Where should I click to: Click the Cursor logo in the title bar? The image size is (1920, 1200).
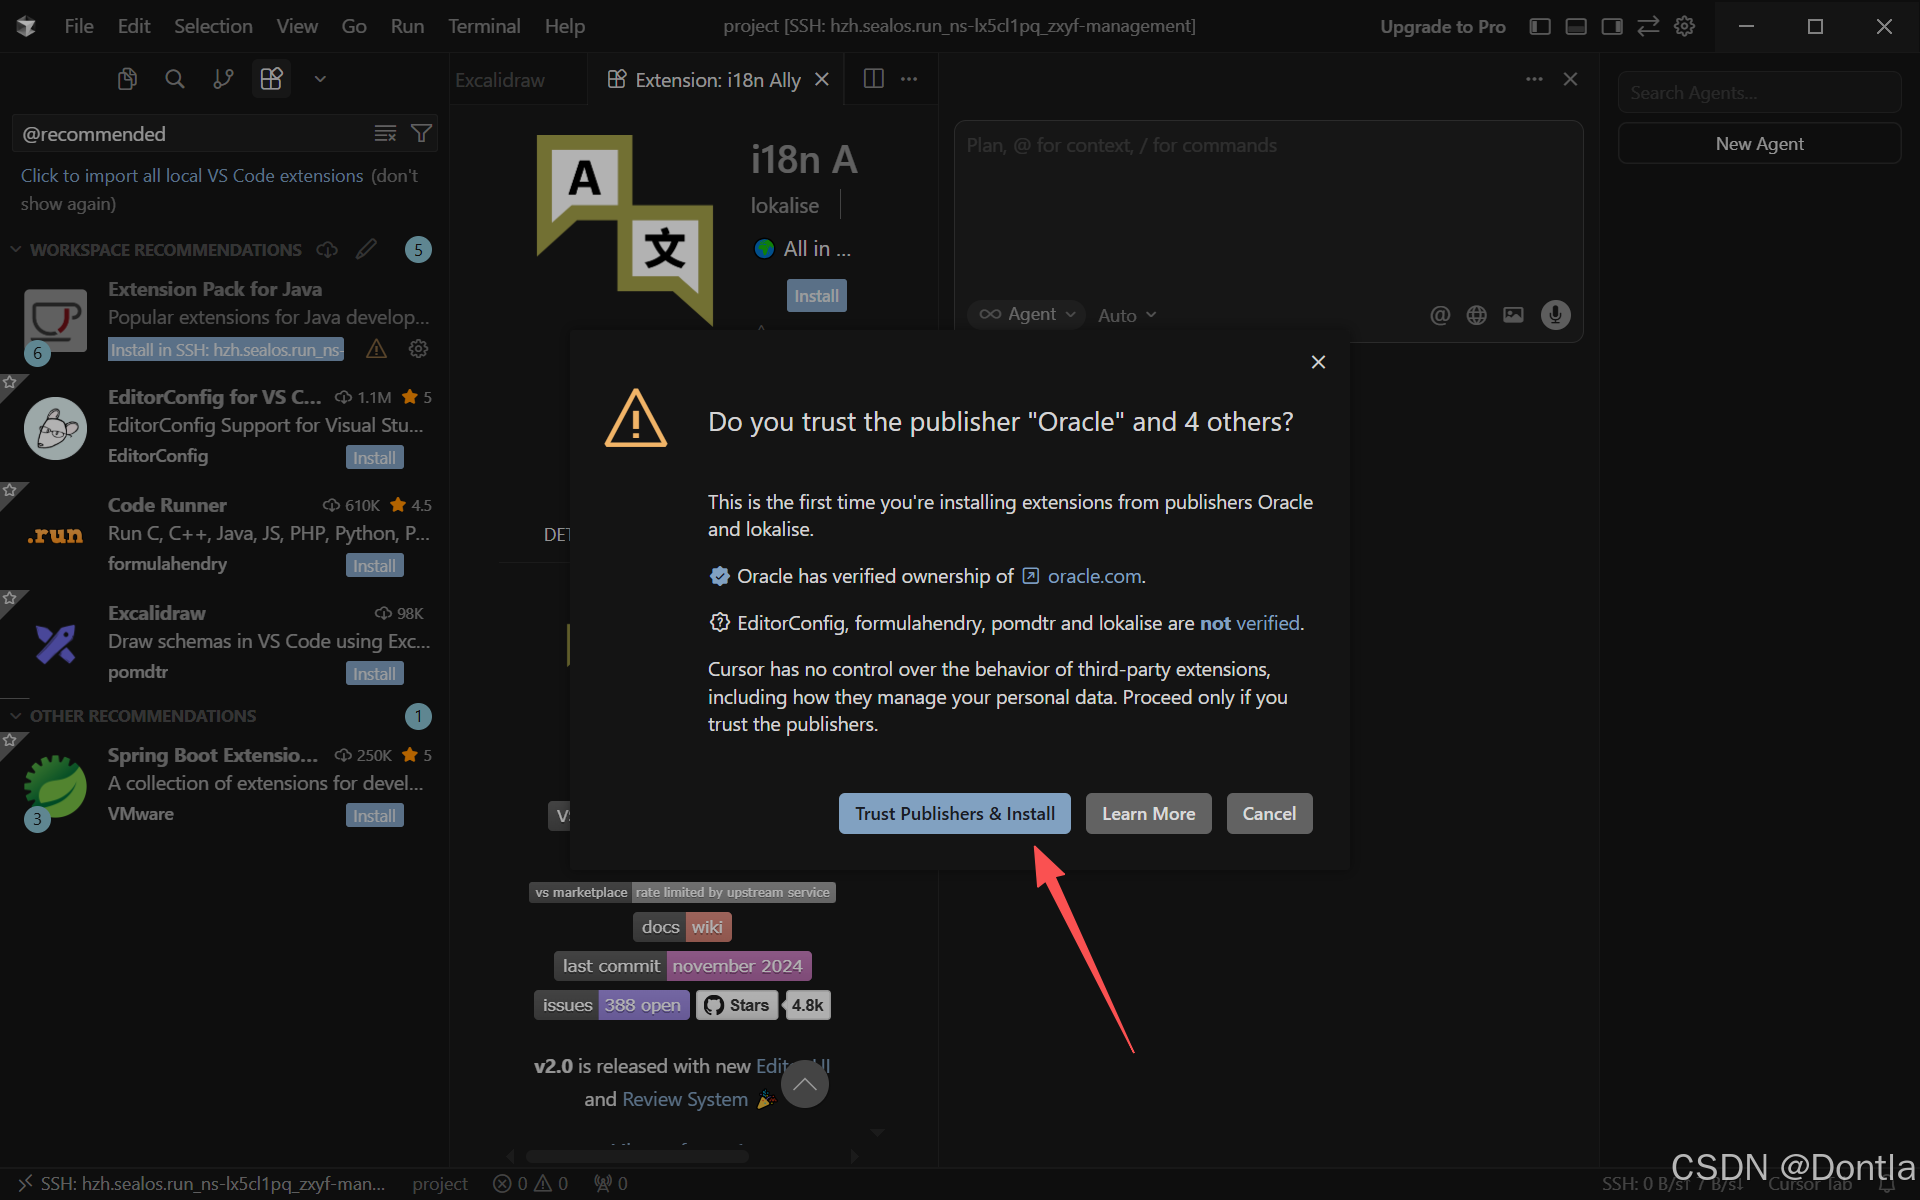click(26, 26)
